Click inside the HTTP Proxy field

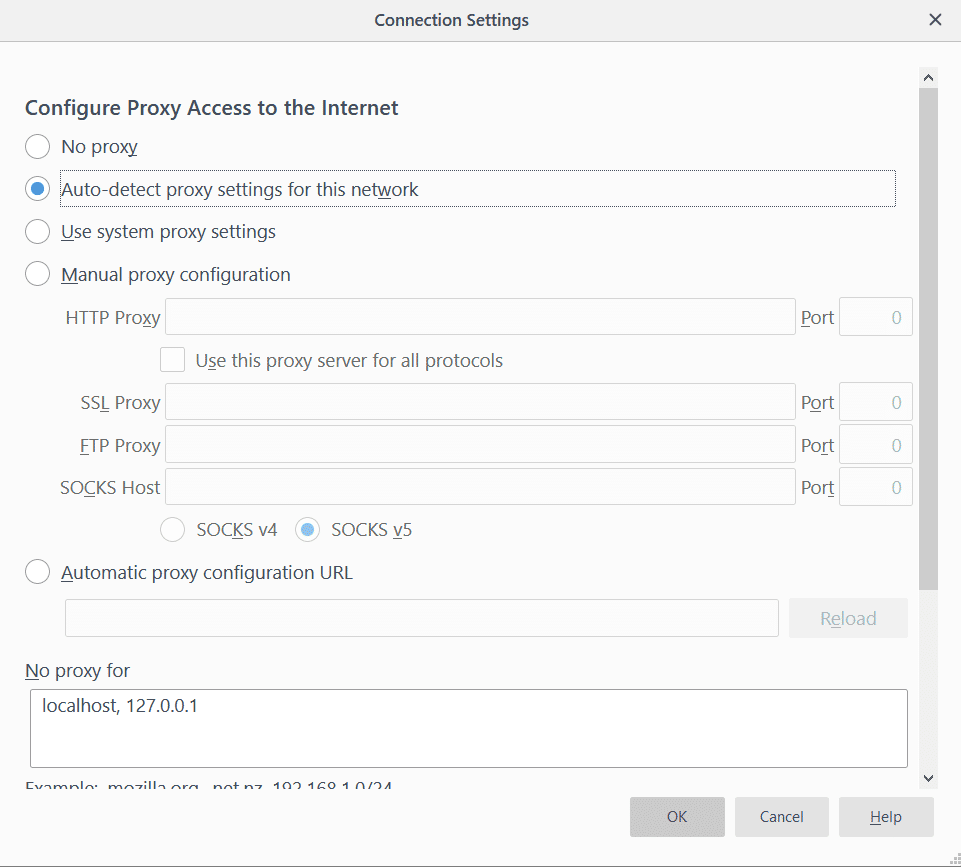click(x=480, y=316)
